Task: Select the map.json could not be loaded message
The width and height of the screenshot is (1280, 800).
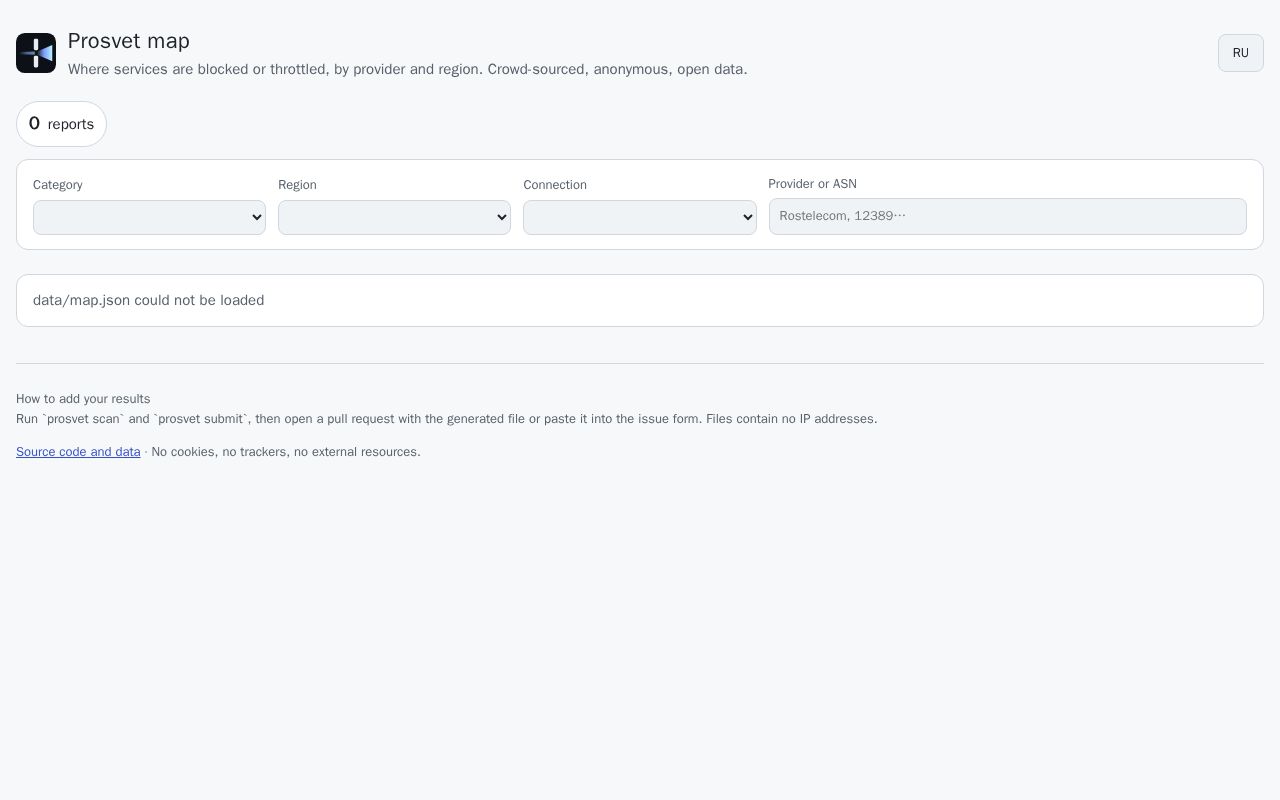Action: tap(148, 300)
